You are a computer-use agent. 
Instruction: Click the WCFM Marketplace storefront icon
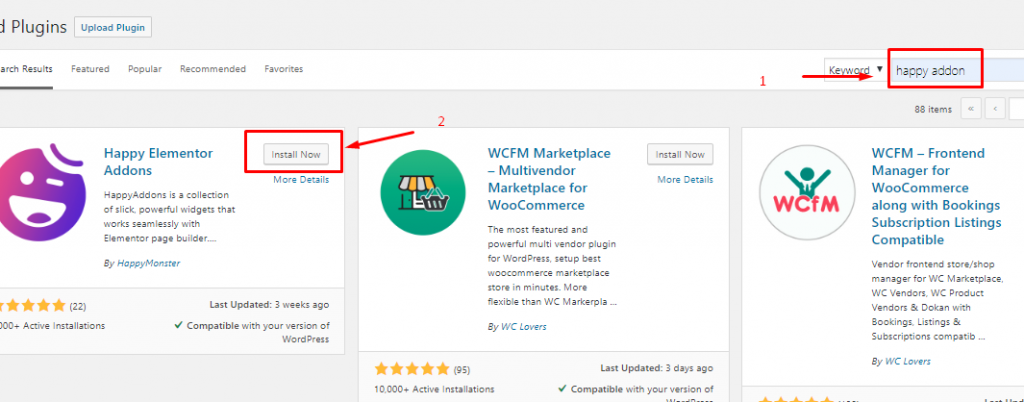(x=423, y=193)
